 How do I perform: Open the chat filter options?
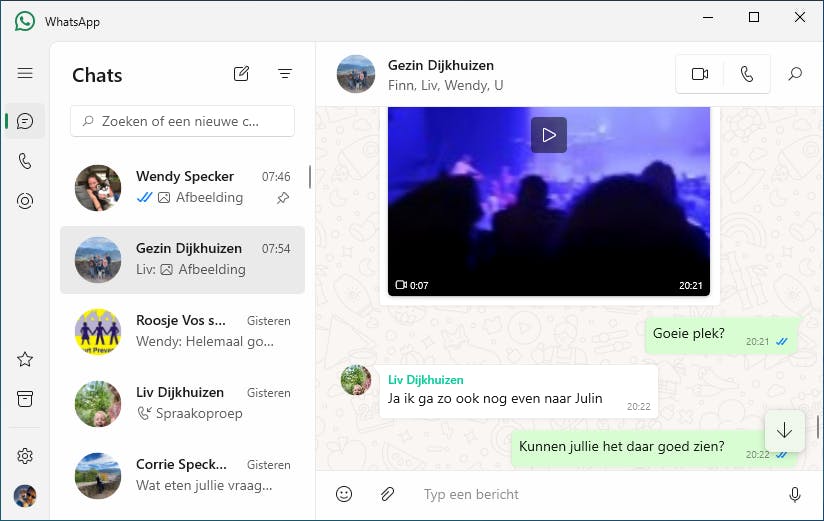click(285, 74)
